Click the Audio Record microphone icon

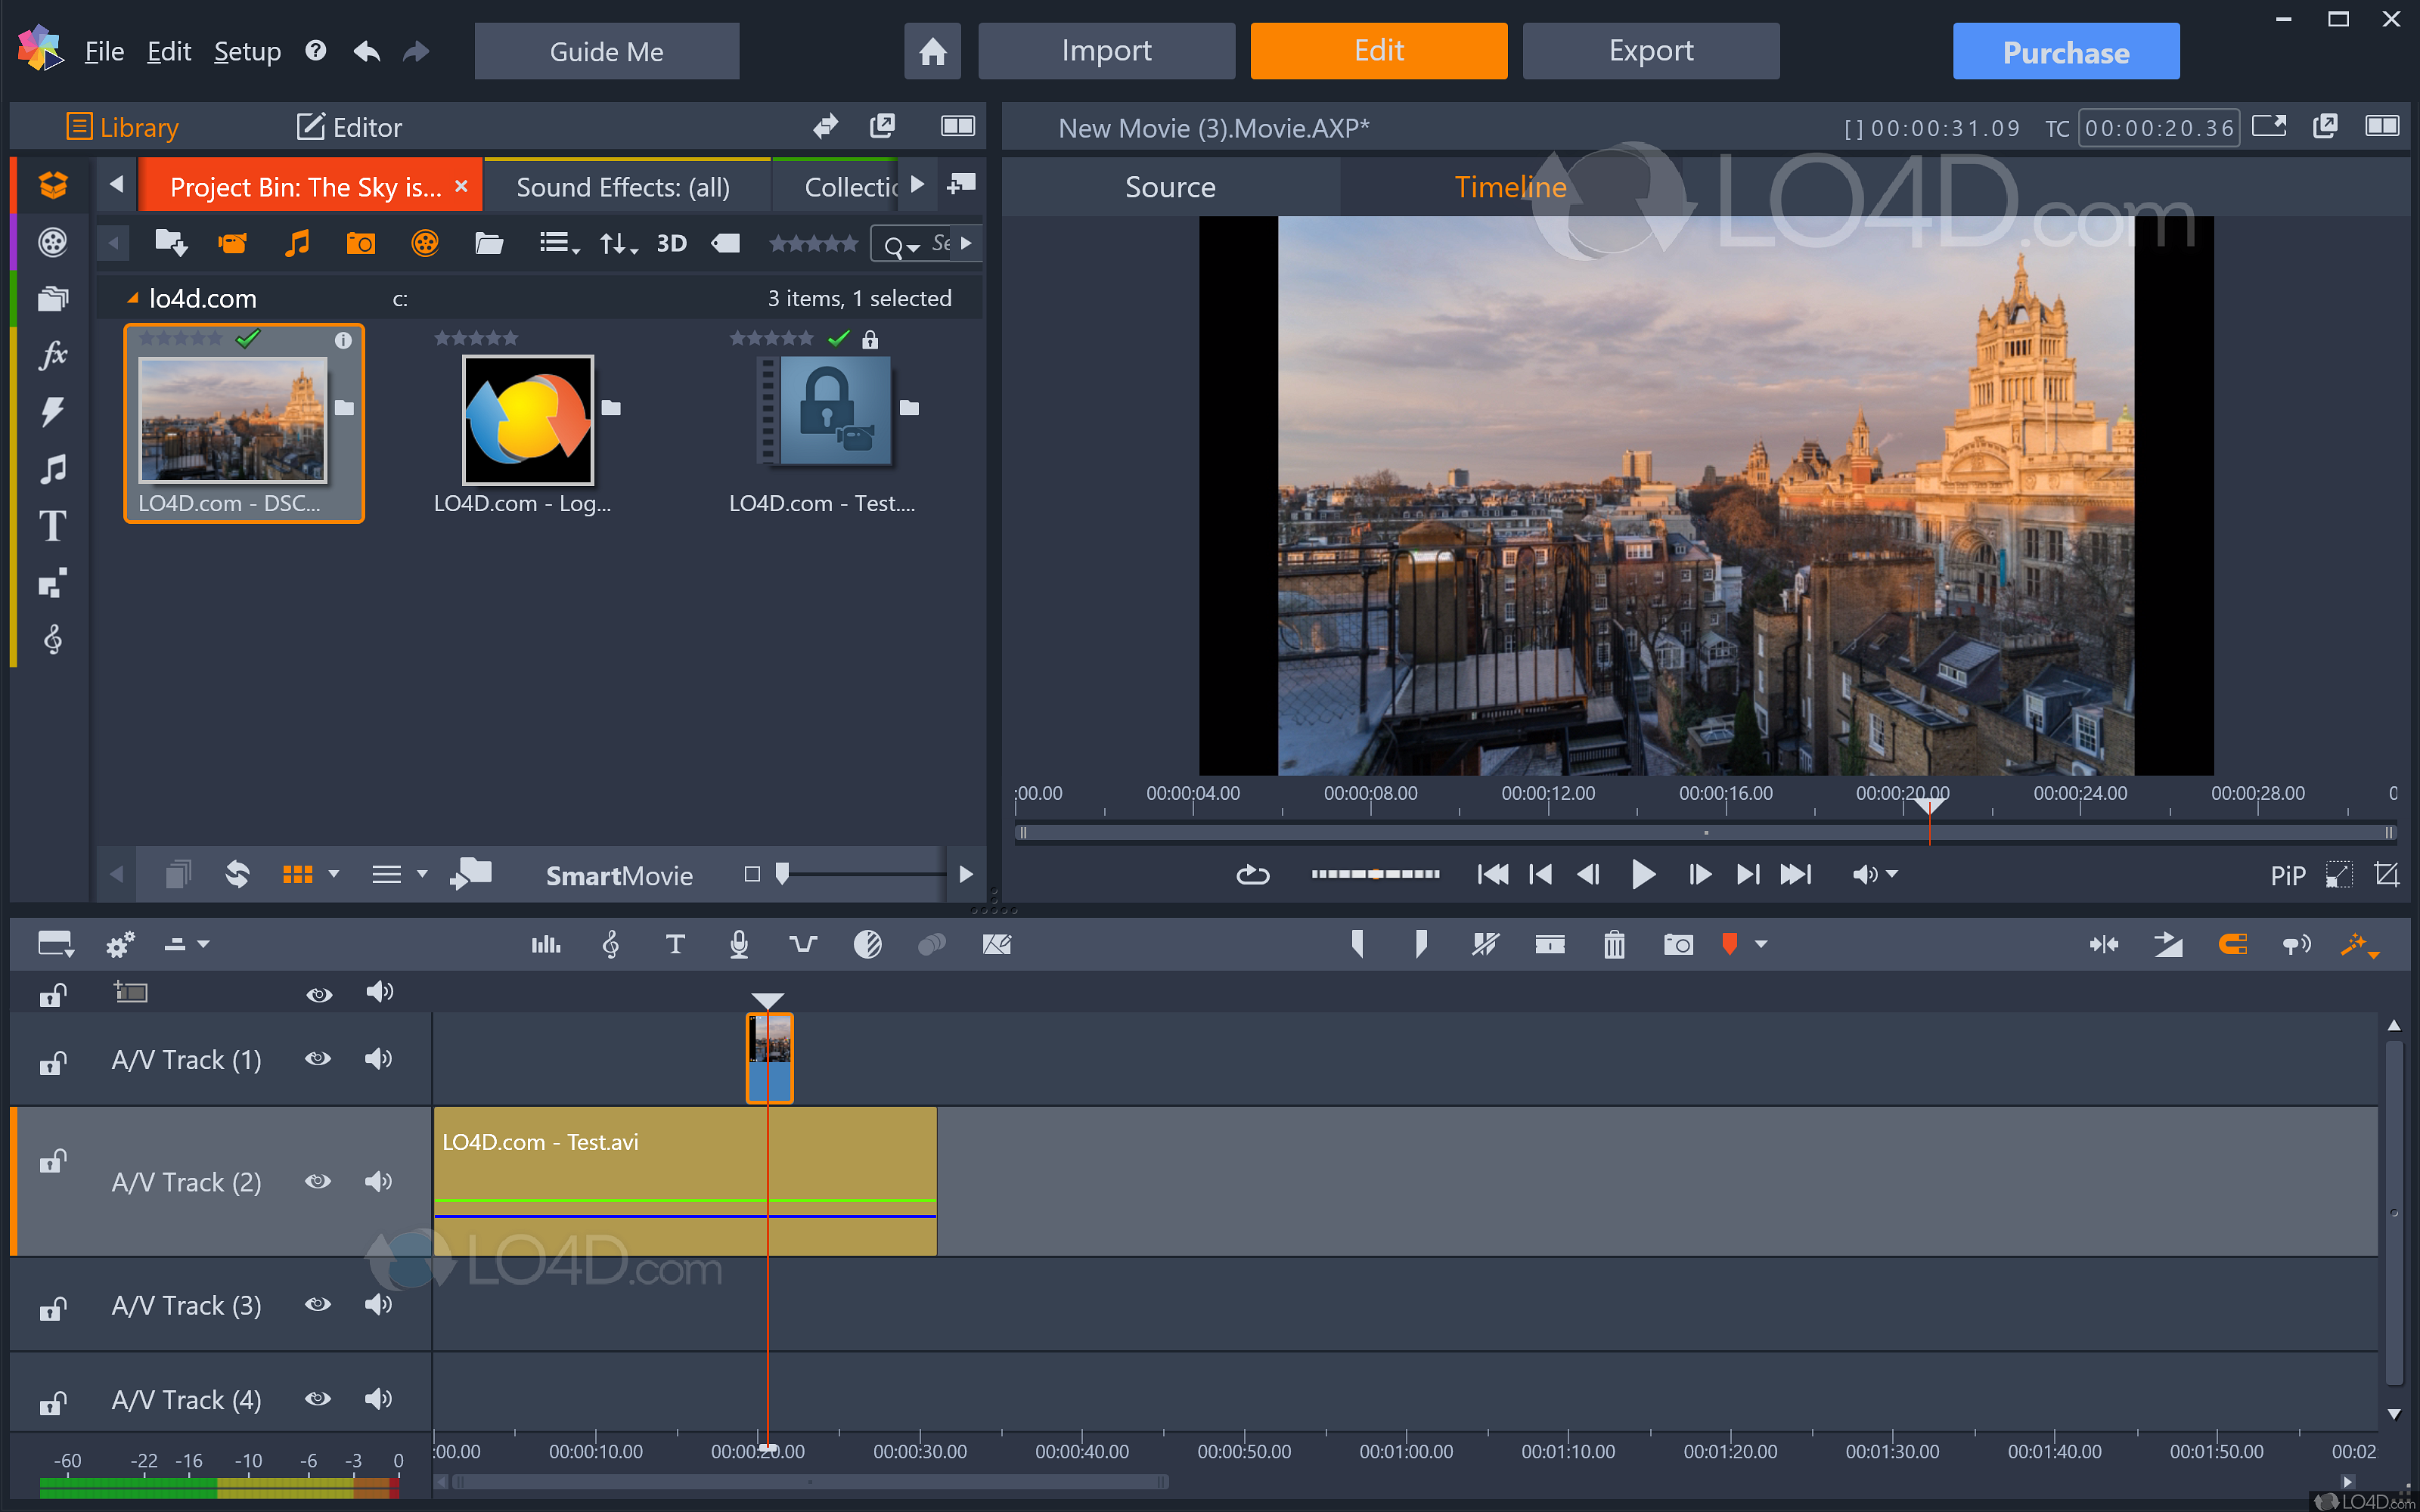pyautogui.click(x=739, y=944)
